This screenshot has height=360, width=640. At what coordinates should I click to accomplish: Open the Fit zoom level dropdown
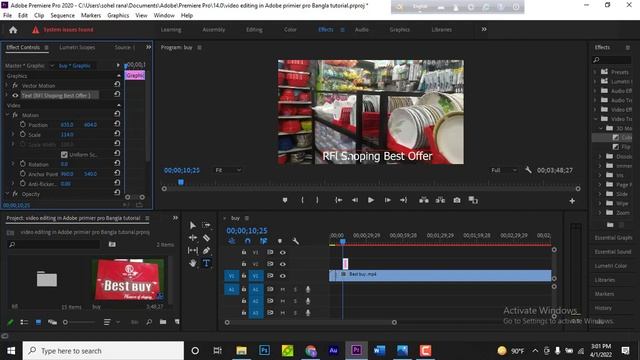click(x=228, y=170)
